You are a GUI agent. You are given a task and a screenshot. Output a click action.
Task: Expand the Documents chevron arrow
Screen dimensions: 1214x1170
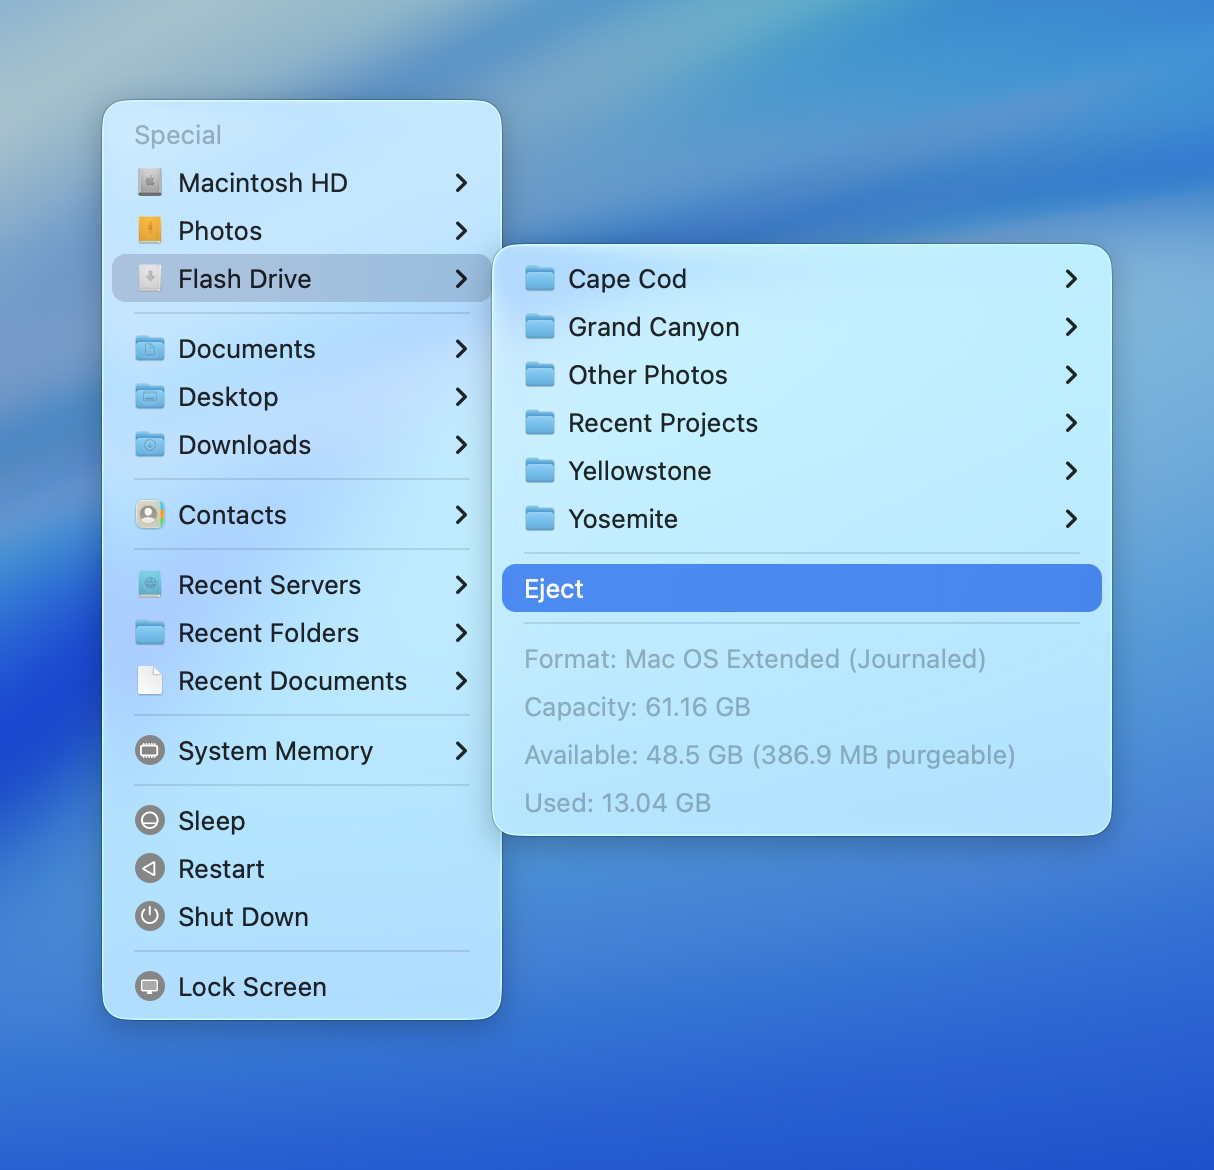(x=461, y=349)
